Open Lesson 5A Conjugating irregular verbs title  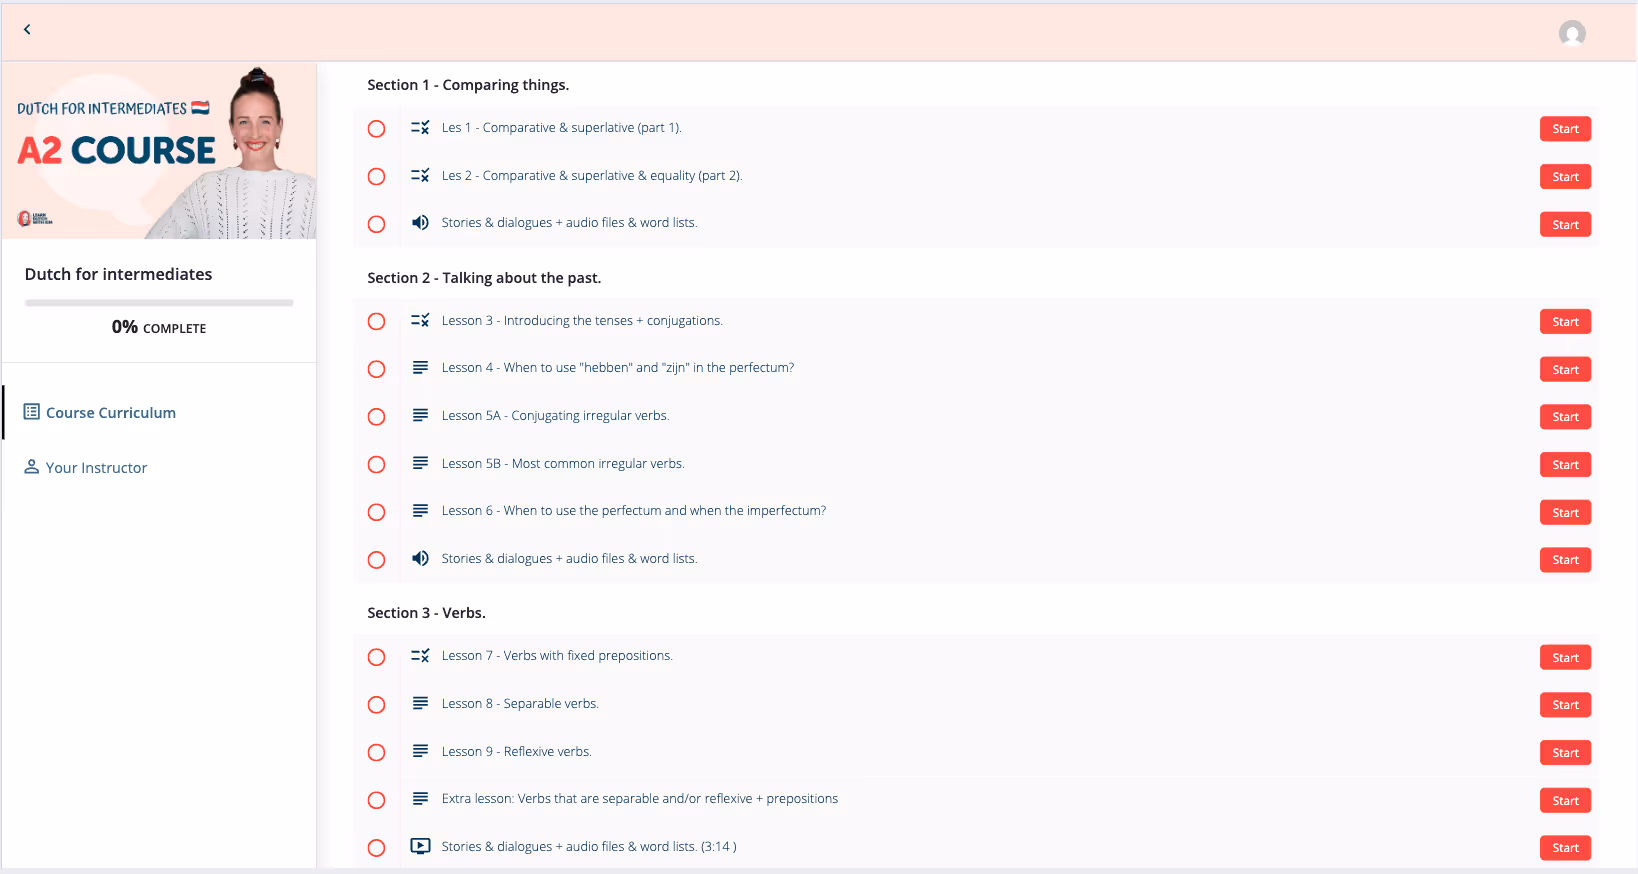(555, 416)
